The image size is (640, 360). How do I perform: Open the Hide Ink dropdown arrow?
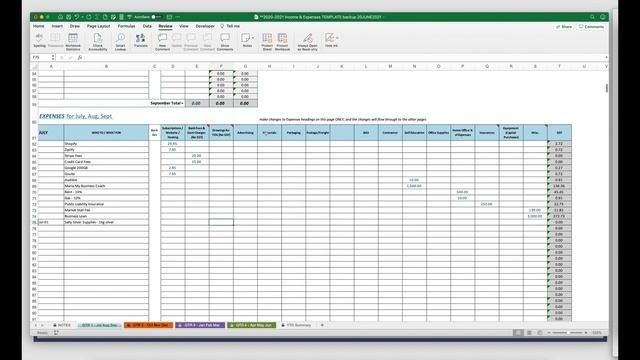pyautogui.click(x=337, y=38)
